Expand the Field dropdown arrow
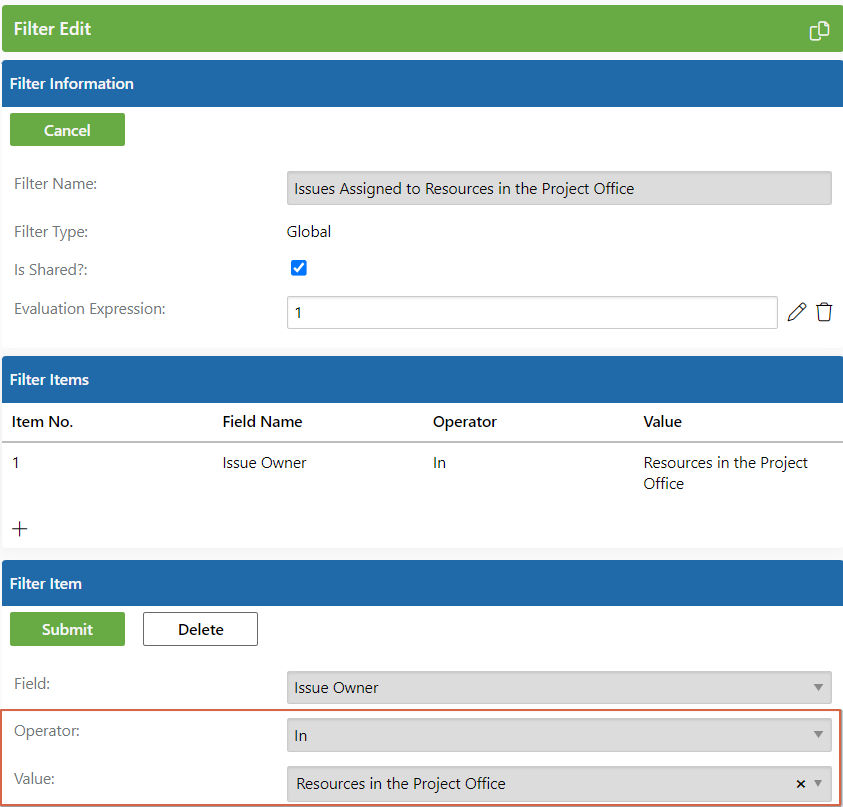The image size is (843, 807). (818, 687)
